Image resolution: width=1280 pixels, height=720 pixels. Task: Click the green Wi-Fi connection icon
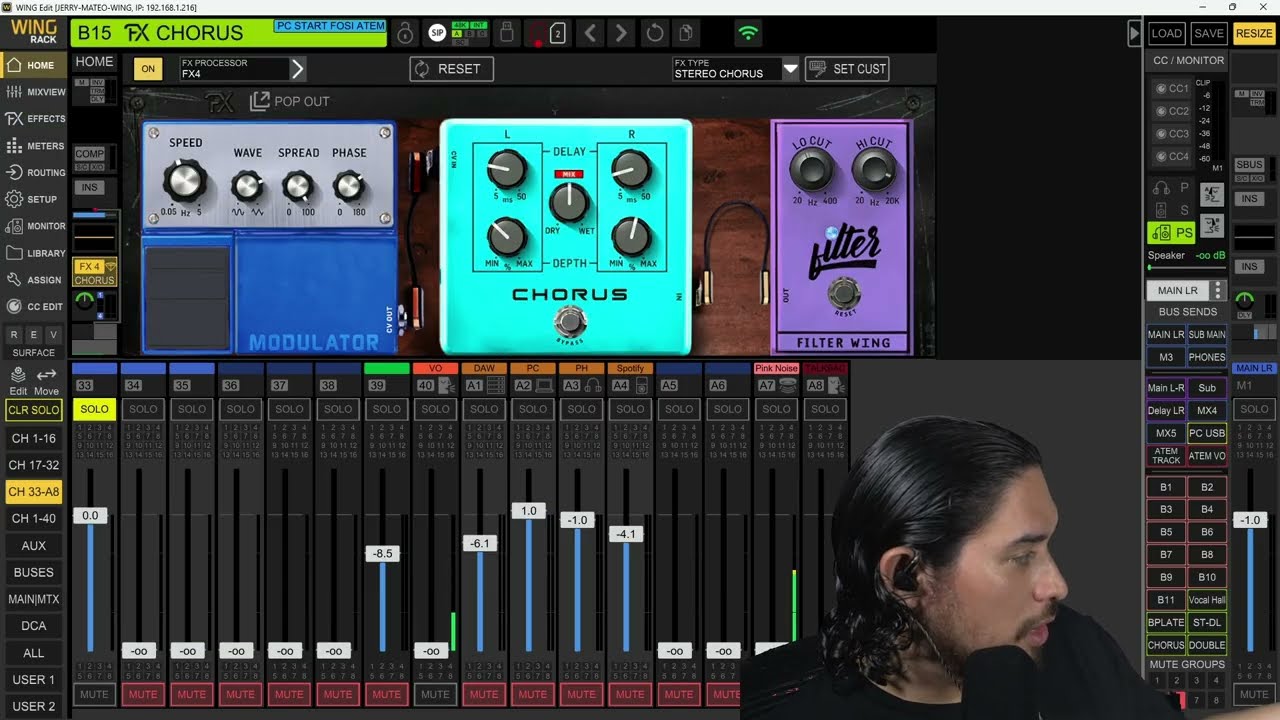748,33
